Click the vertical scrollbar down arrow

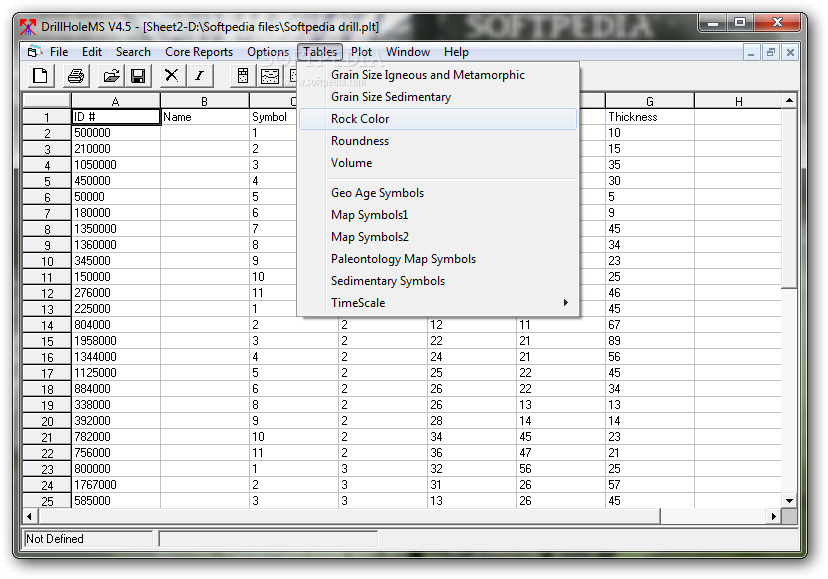tap(789, 501)
